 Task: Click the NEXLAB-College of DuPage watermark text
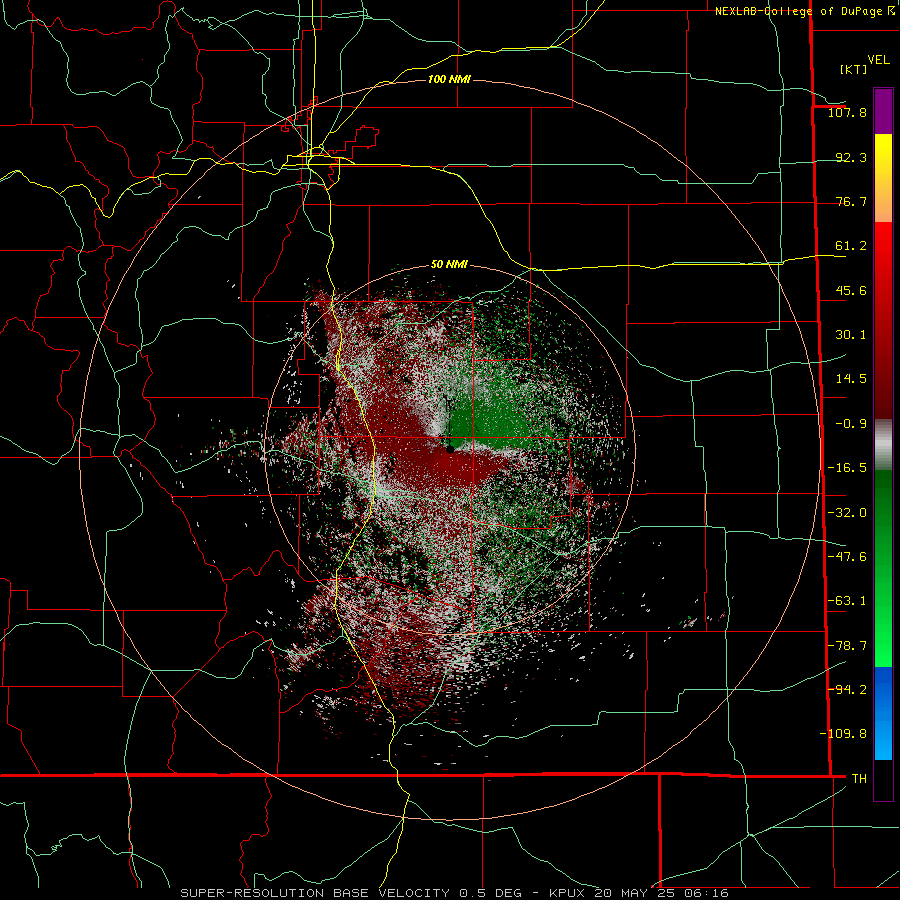[805, 11]
